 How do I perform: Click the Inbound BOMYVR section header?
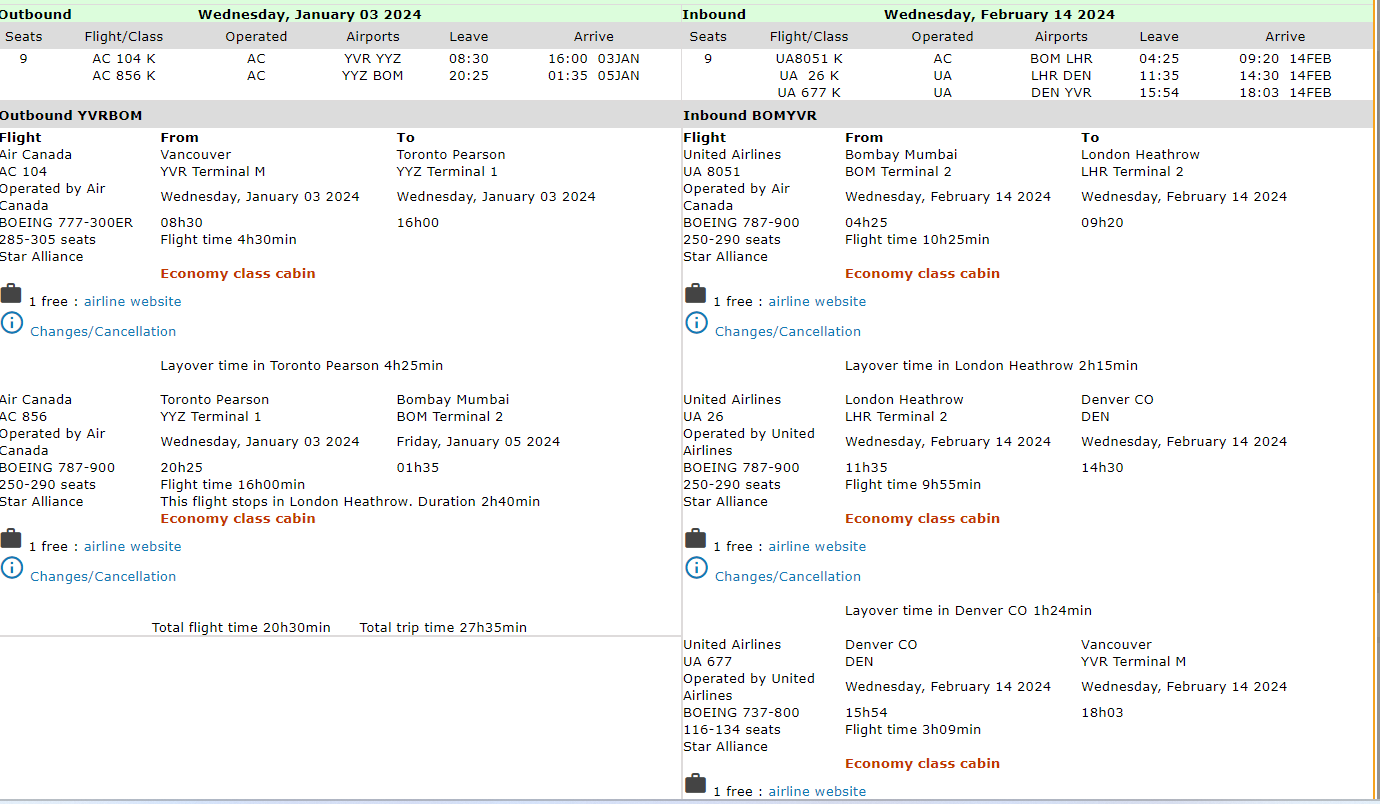750,116
